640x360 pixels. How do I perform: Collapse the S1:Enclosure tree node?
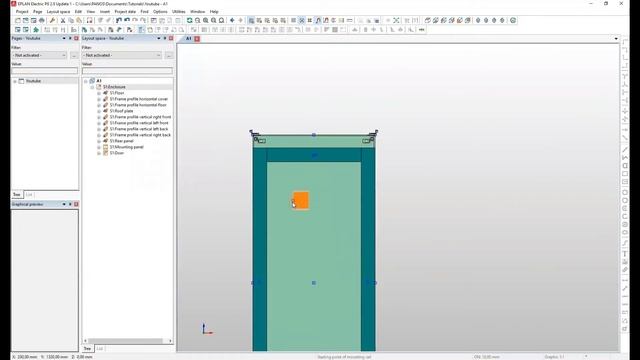coord(92,87)
